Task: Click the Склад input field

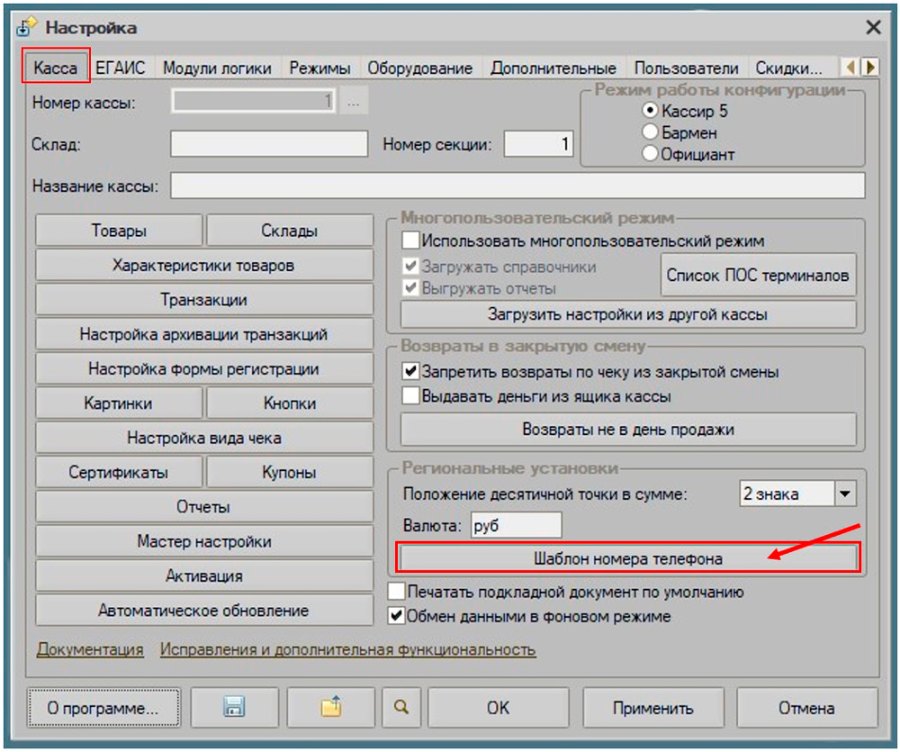Action: point(269,144)
